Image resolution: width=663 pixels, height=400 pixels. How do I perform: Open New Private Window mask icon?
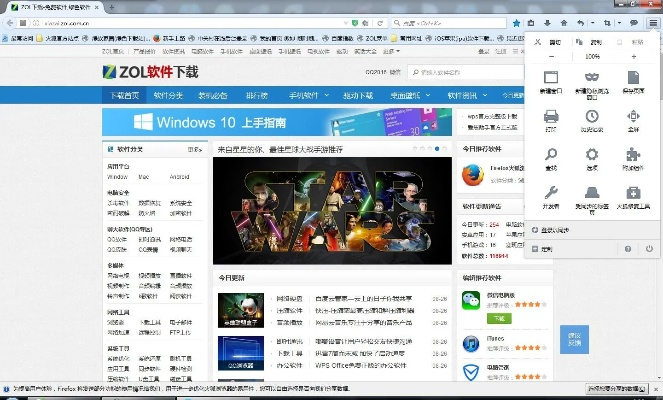[x=592, y=77]
